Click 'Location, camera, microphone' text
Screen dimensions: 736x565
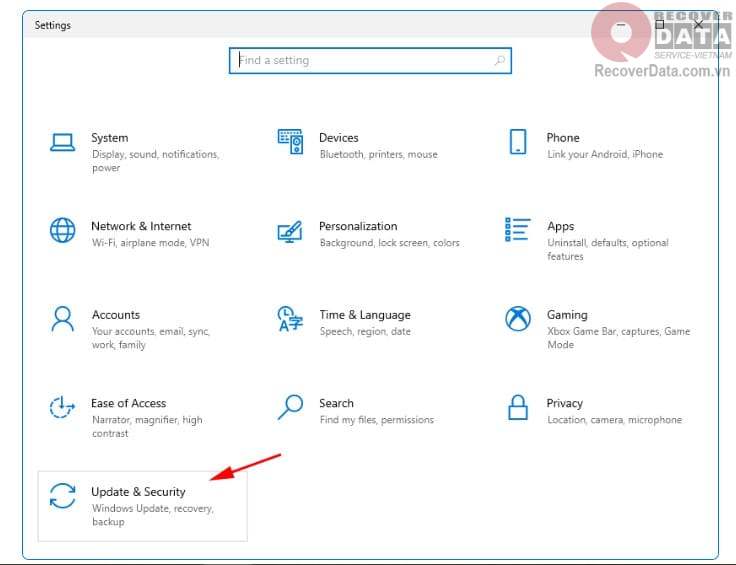pyautogui.click(x=614, y=420)
